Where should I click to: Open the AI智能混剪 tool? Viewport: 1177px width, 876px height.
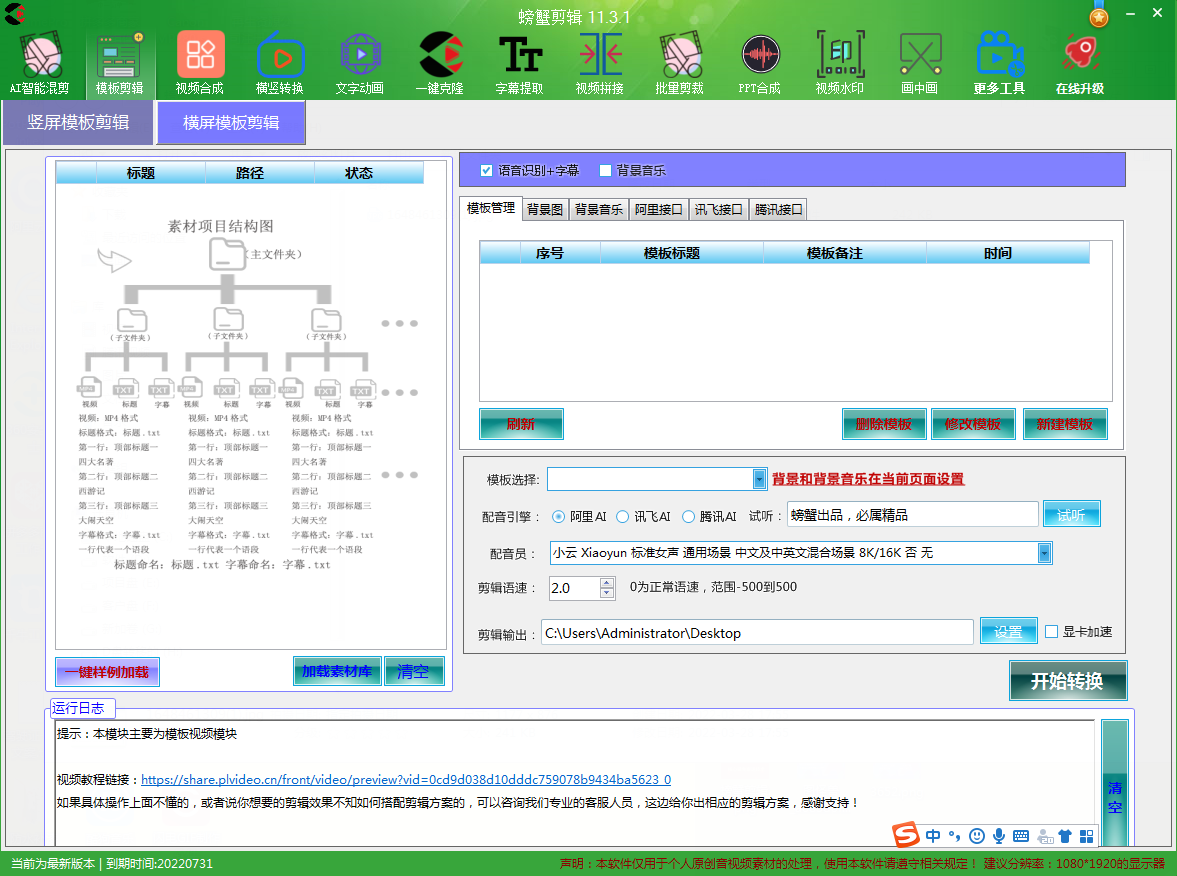[40, 62]
